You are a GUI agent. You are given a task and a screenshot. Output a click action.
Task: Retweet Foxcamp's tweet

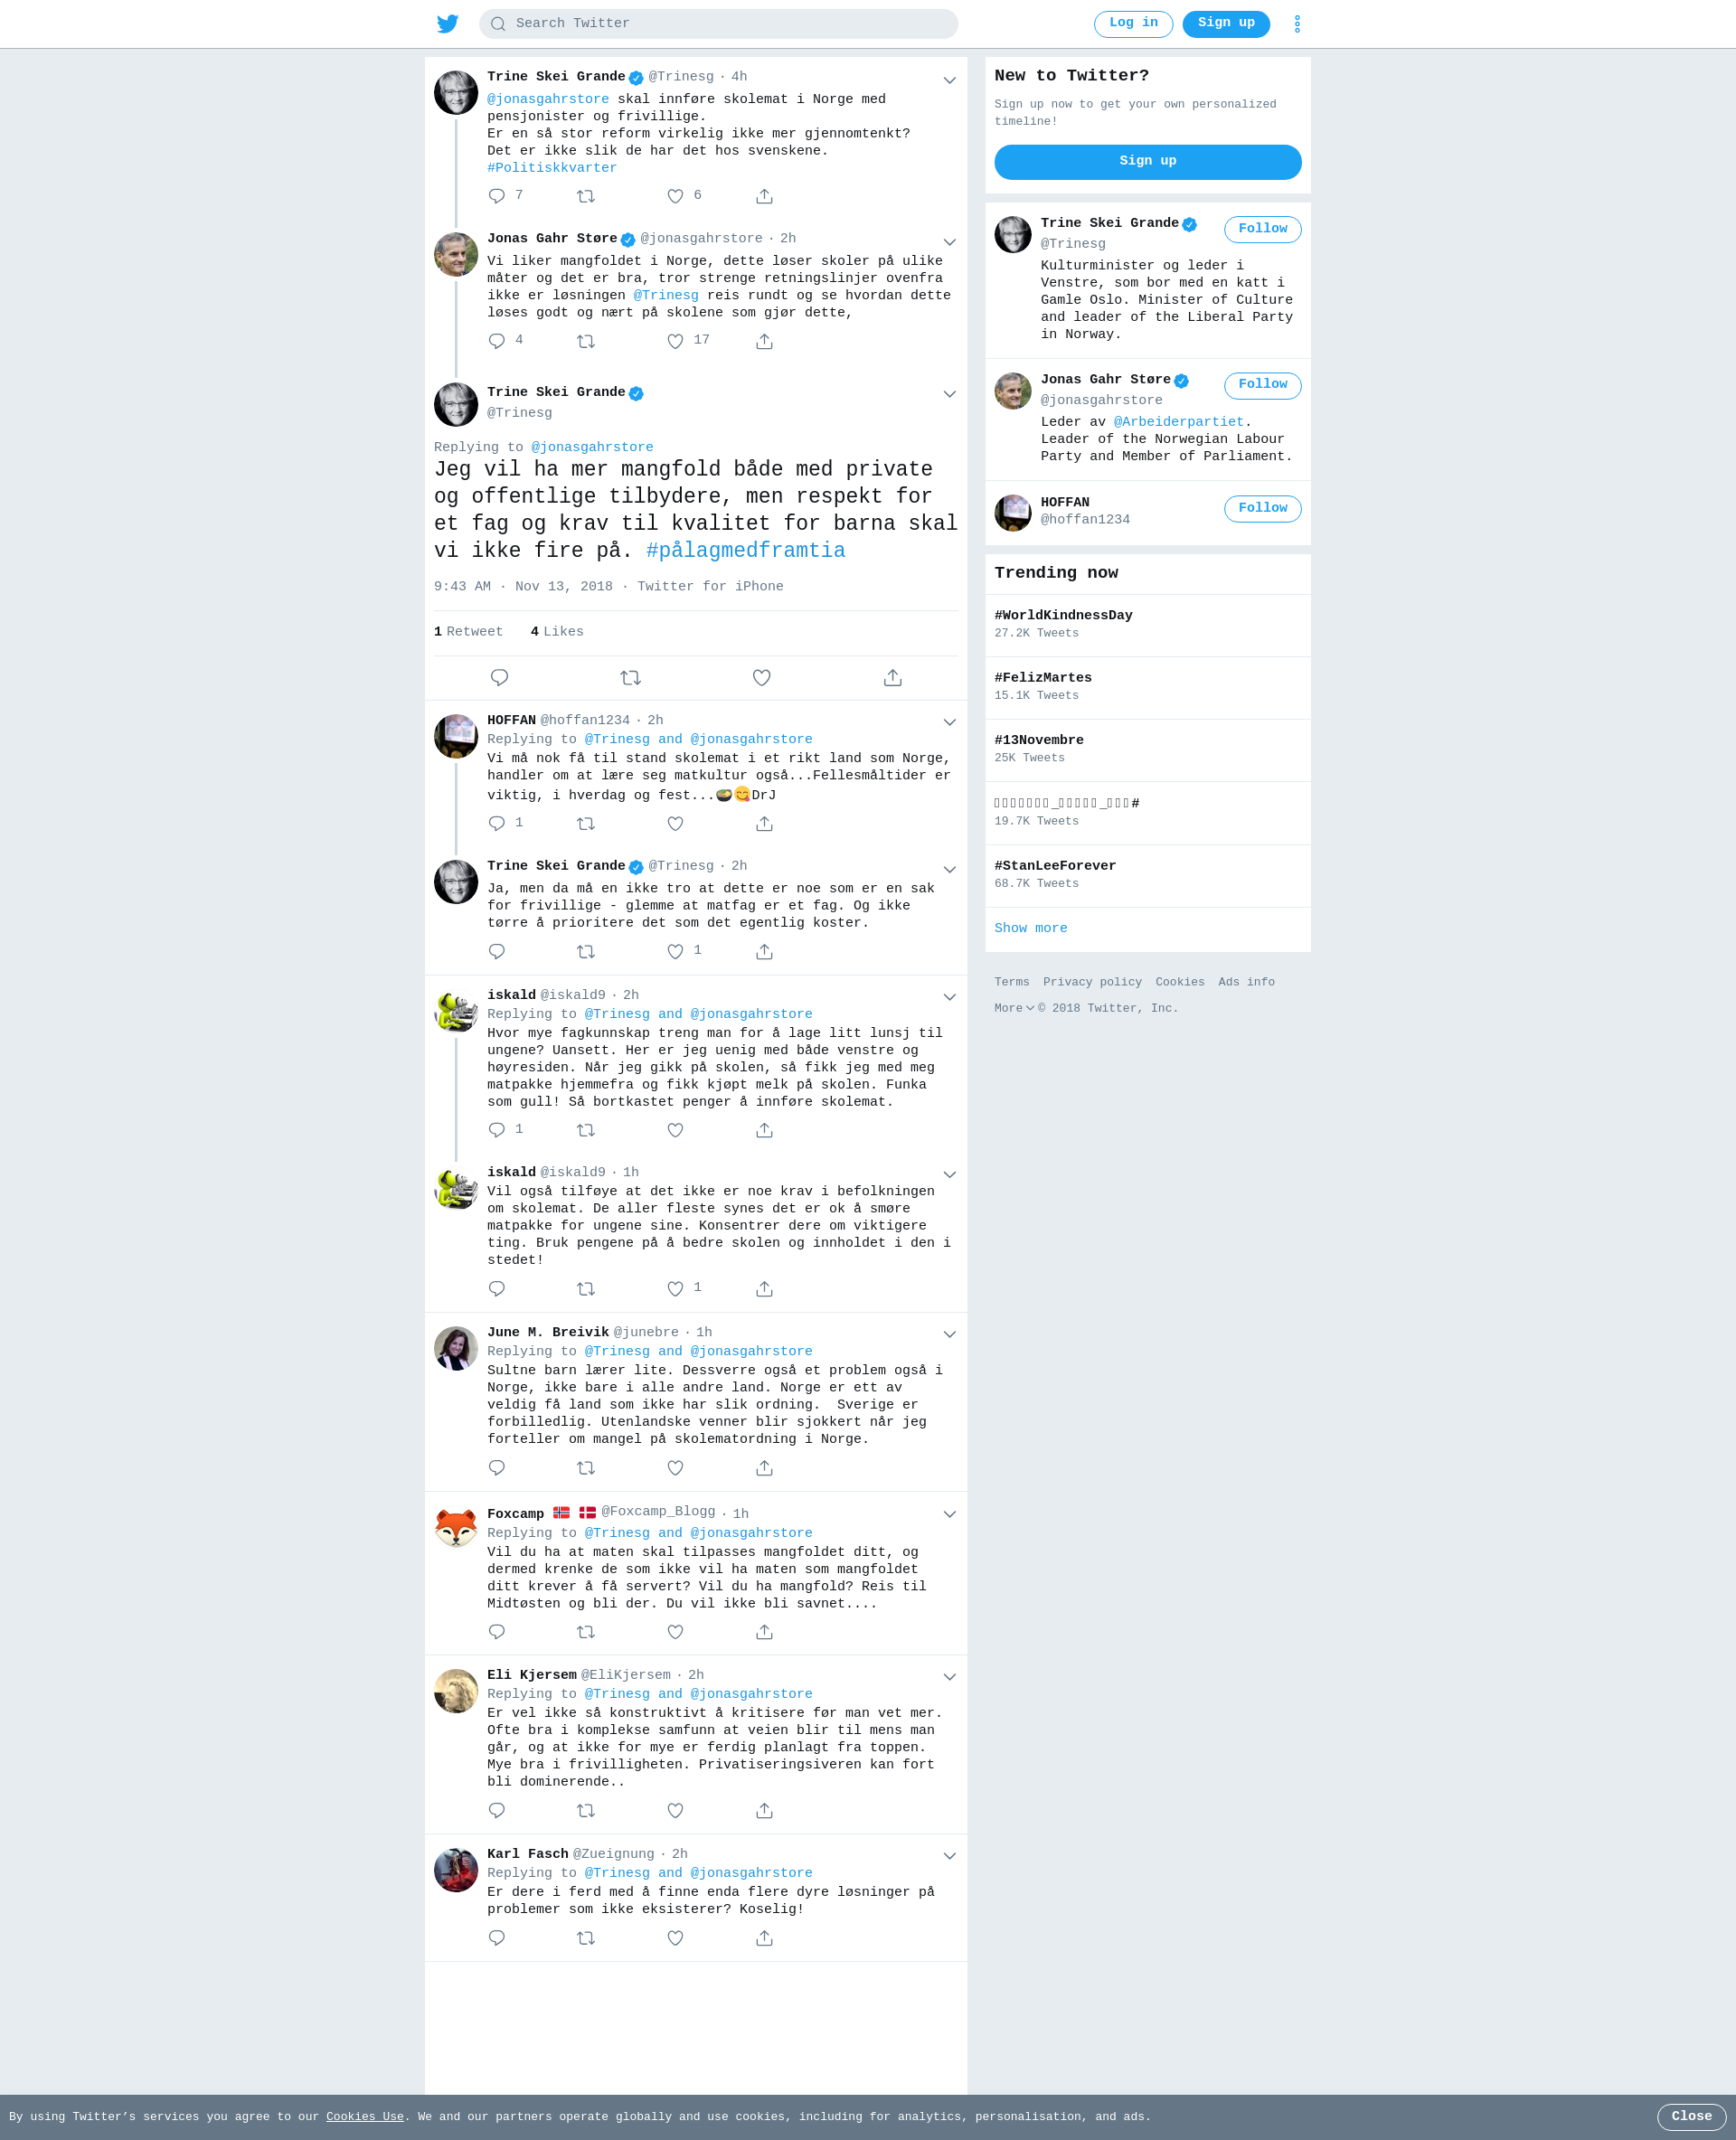[586, 1632]
